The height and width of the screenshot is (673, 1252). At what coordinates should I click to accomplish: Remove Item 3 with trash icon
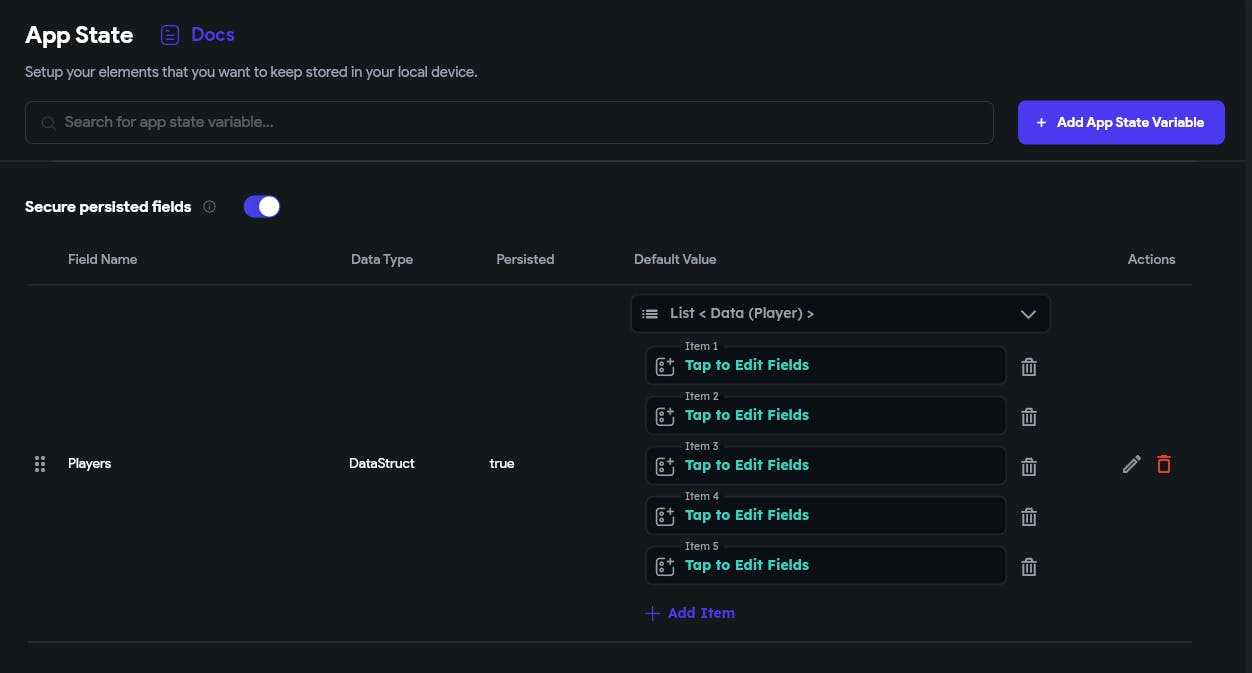[x=1028, y=467]
